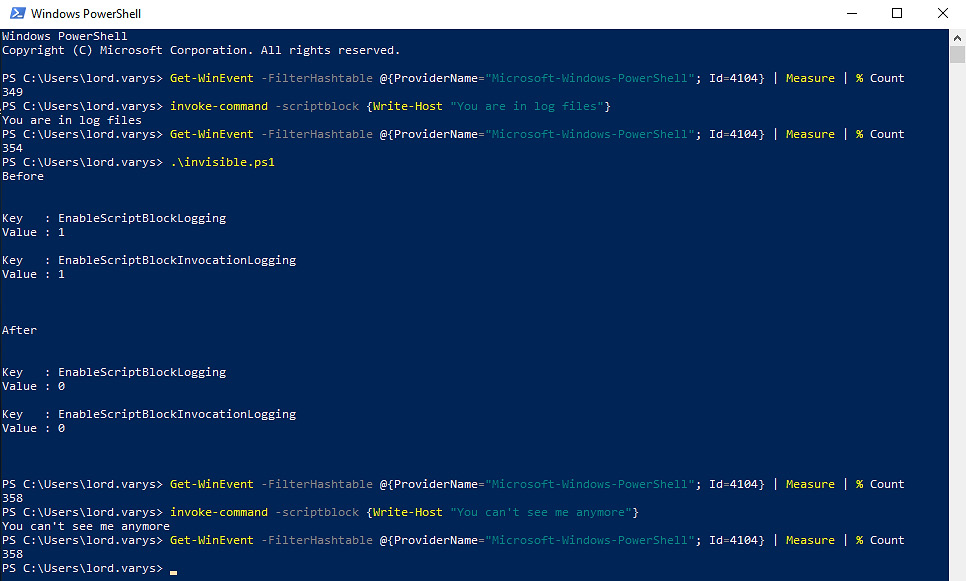This screenshot has height=581, width=966.
Task: Select the text 'You are in log files'
Action: (x=68, y=119)
